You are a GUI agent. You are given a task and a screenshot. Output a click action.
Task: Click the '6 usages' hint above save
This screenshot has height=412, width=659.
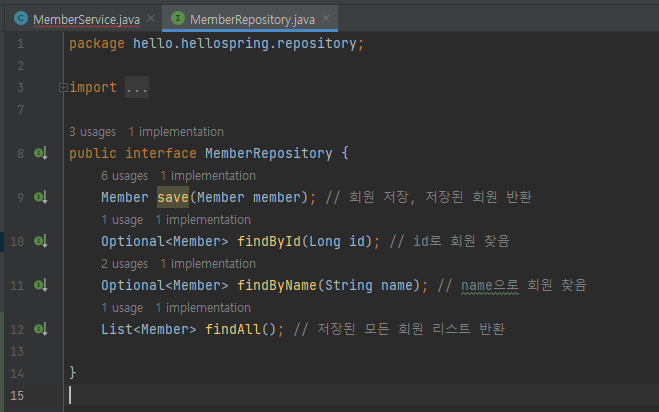124,176
